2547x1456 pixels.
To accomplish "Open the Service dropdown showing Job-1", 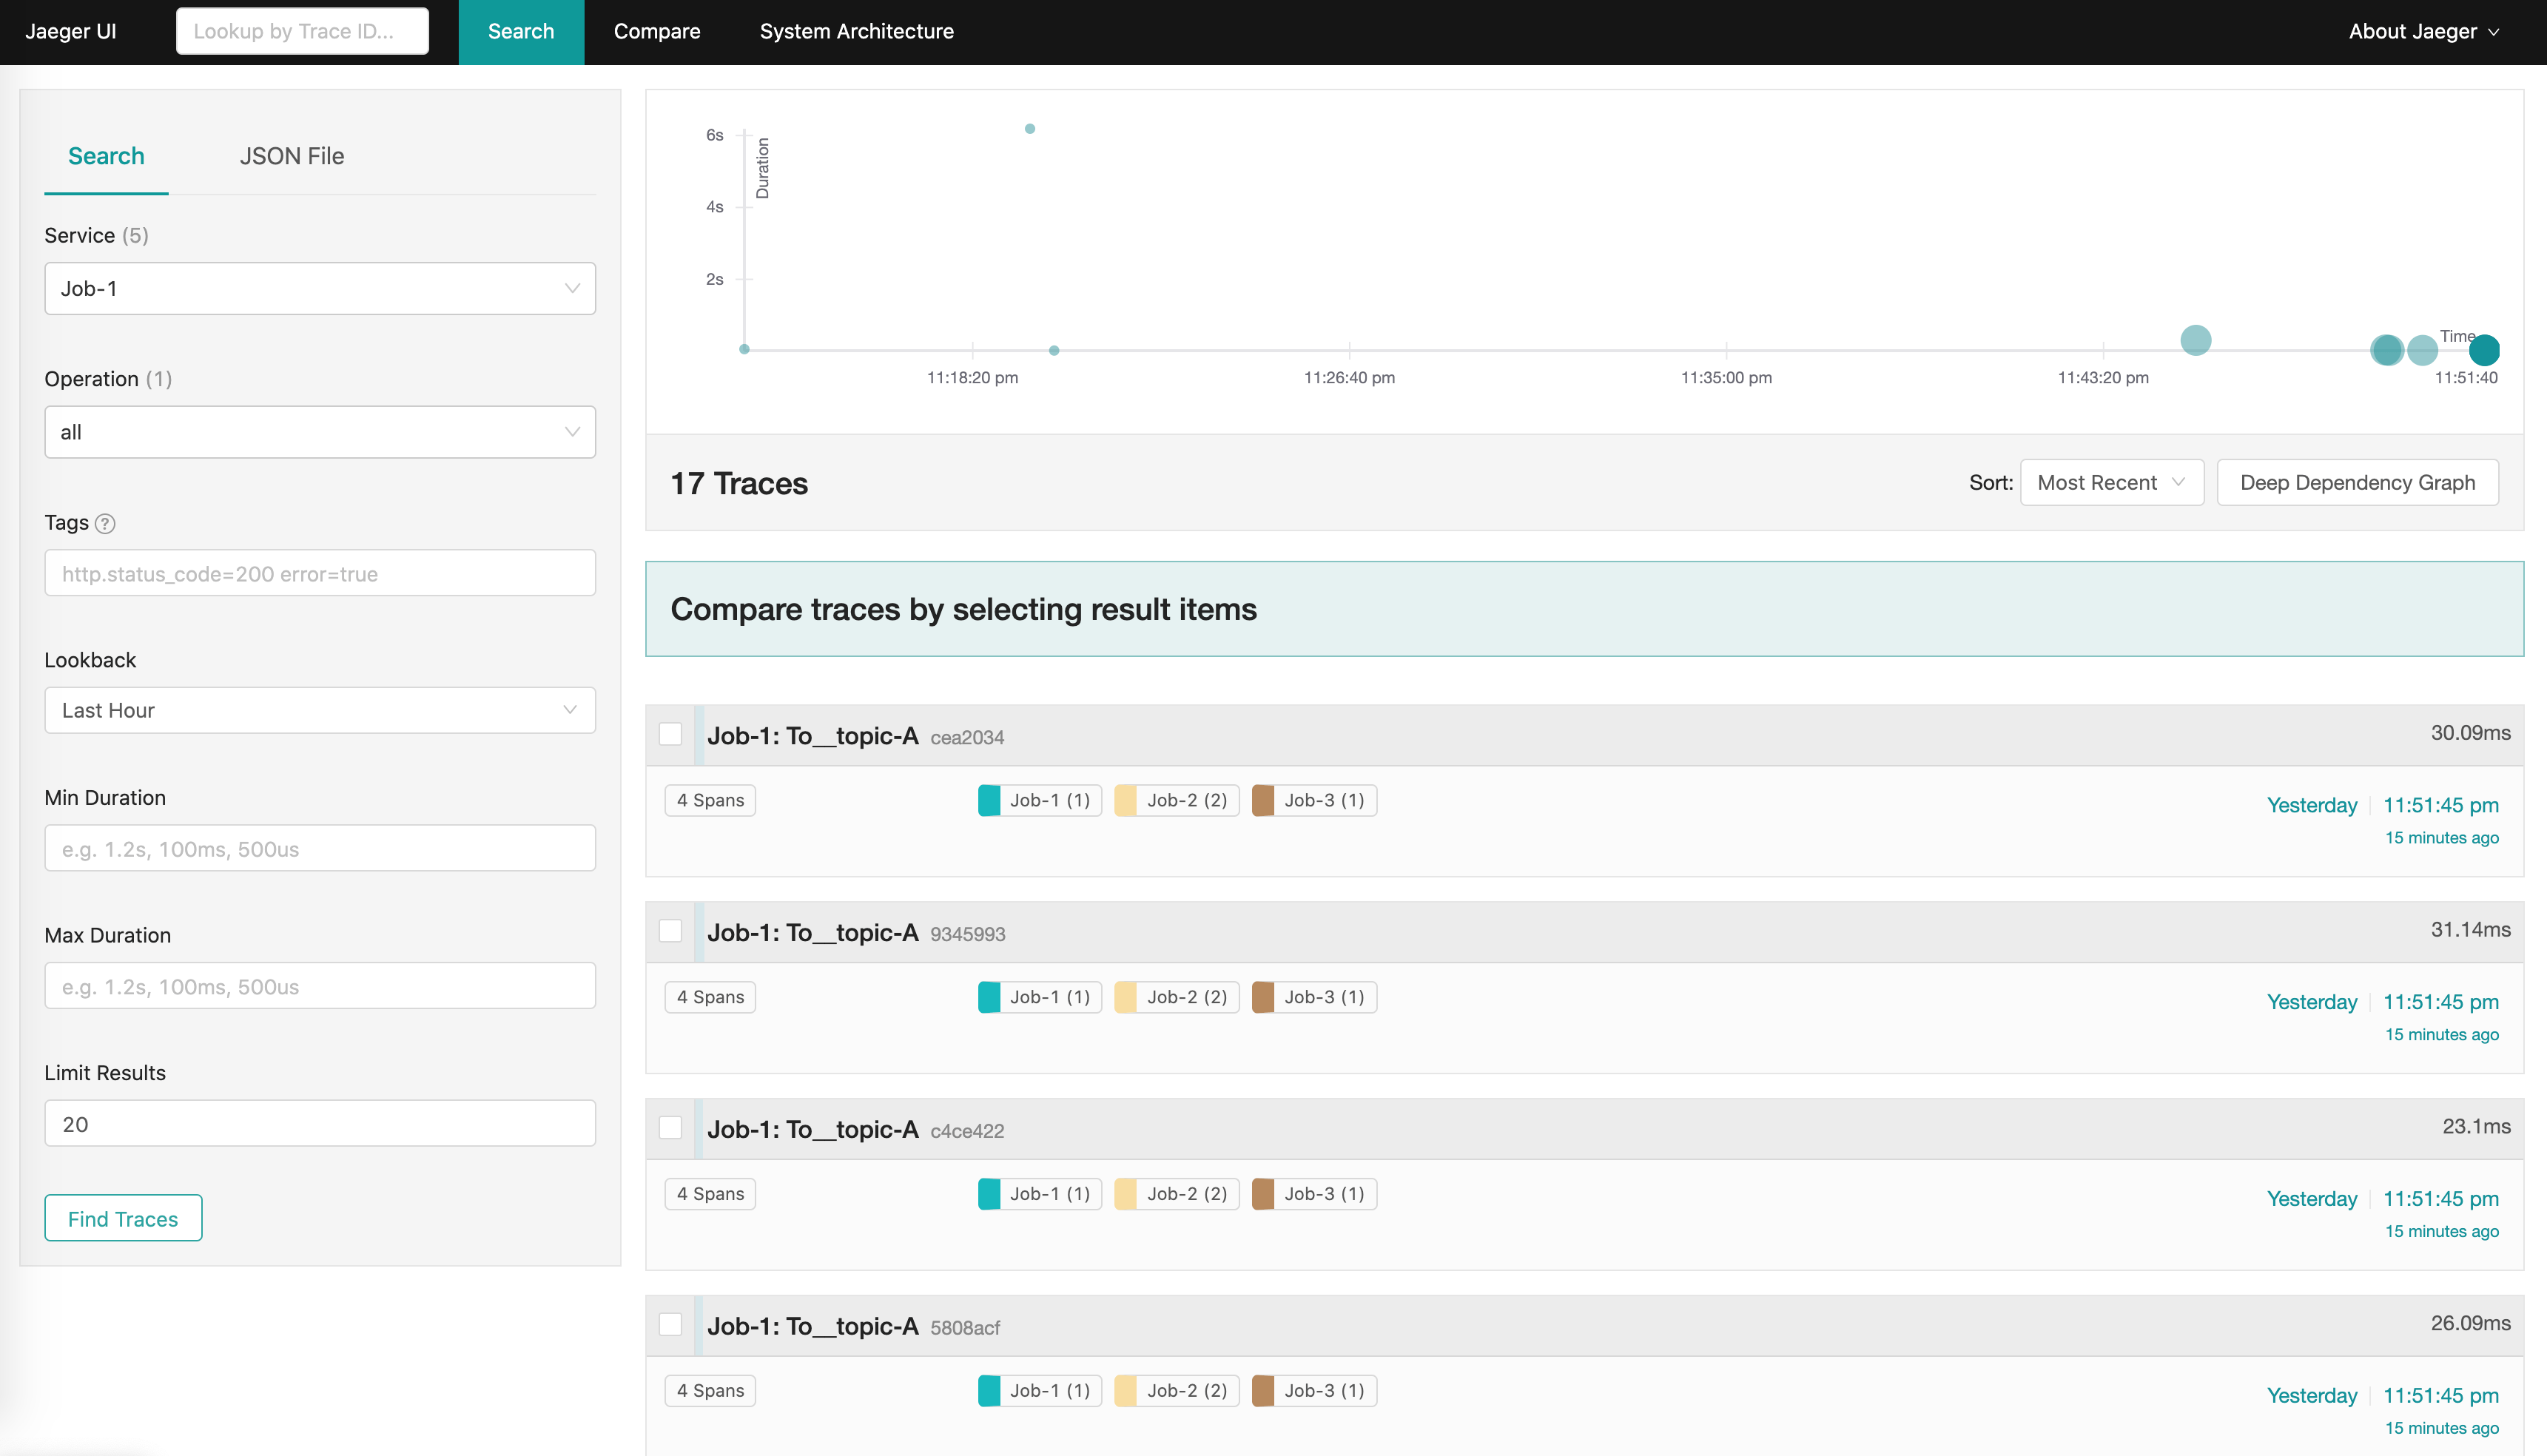I will 320,289.
